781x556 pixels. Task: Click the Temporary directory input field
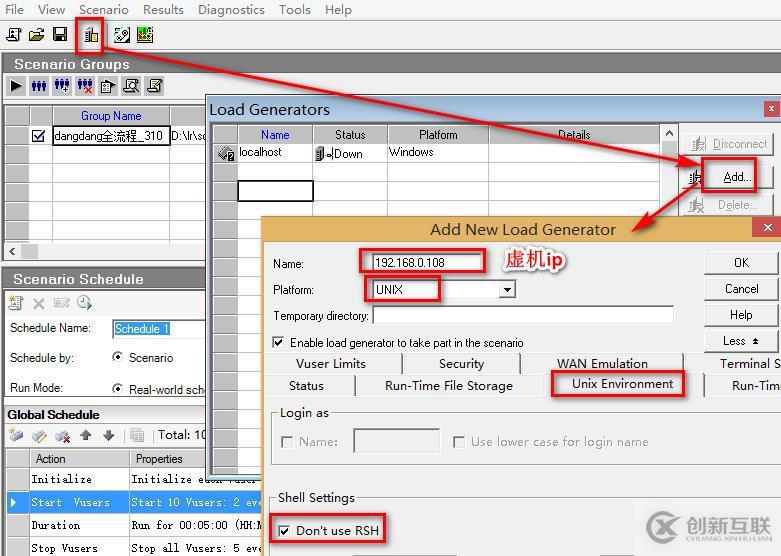(x=523, y=315)
